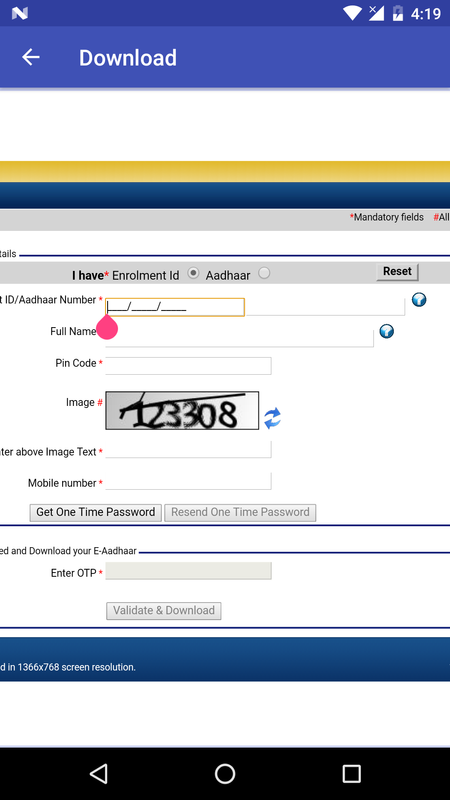Tap the back arrow in Download header
Image resolution: width=450 pixels, height=800 pixels.
coord(31,57)
